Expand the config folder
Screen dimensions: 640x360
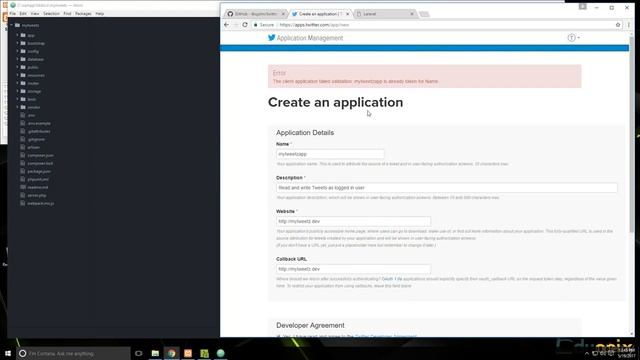[17, 51]
